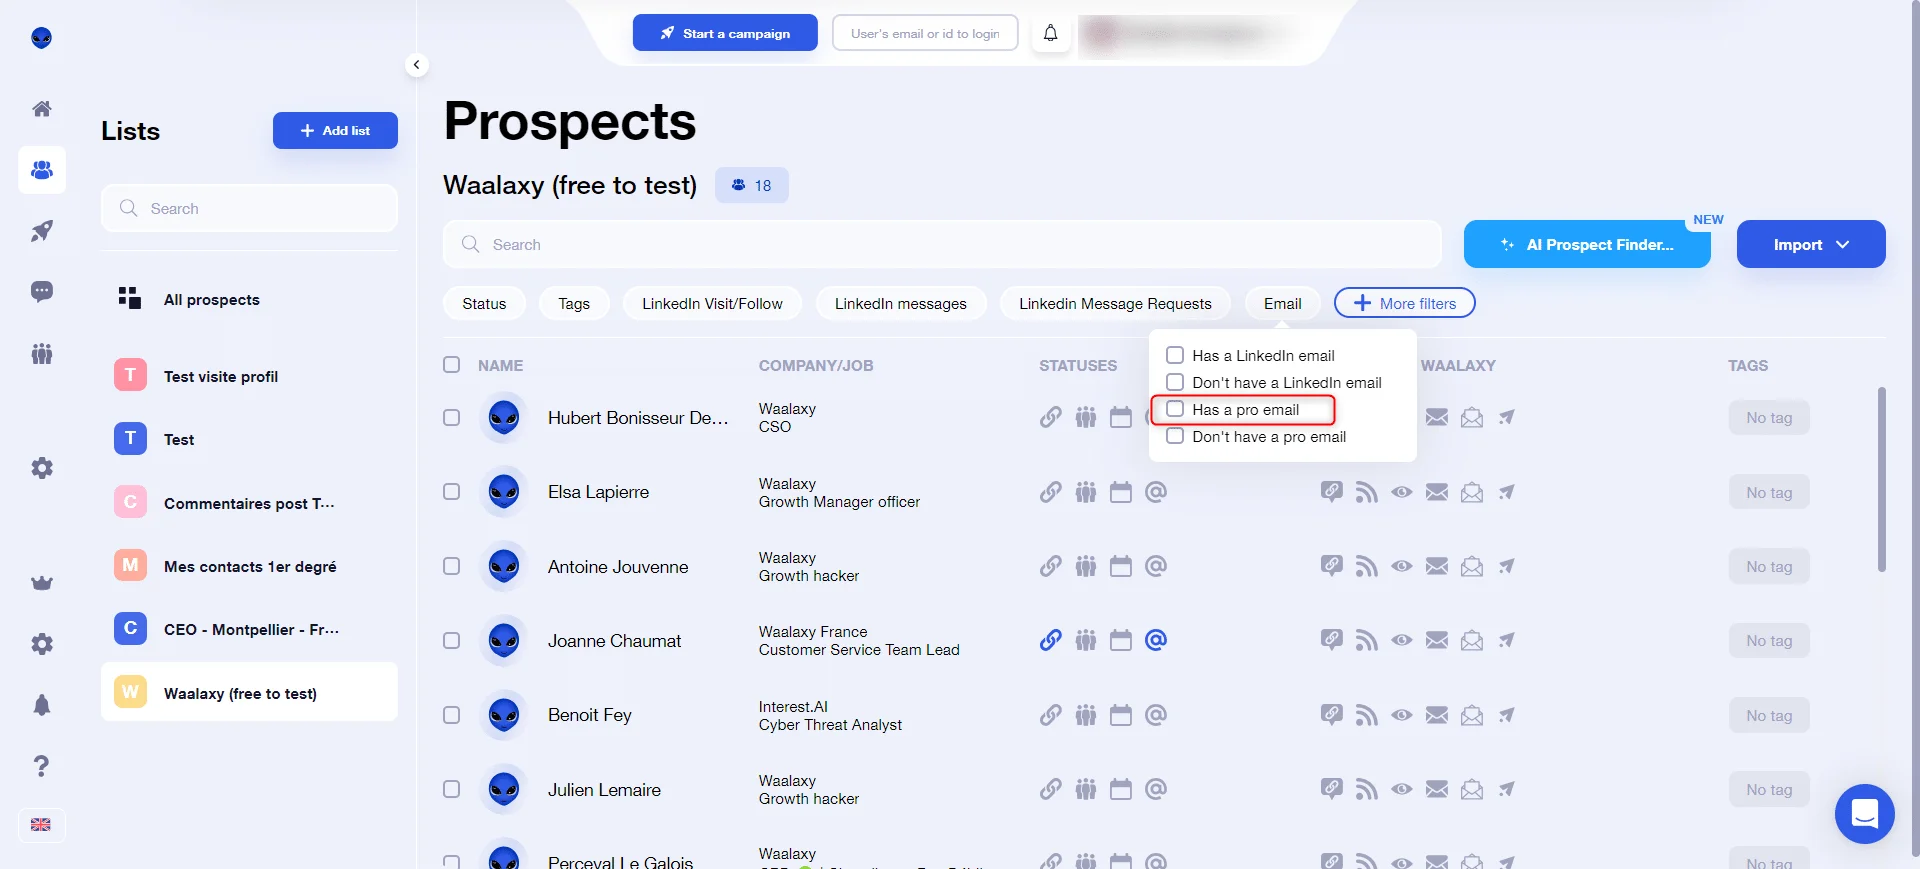Launch the AI Prospect Finder button

(1587, 244)
